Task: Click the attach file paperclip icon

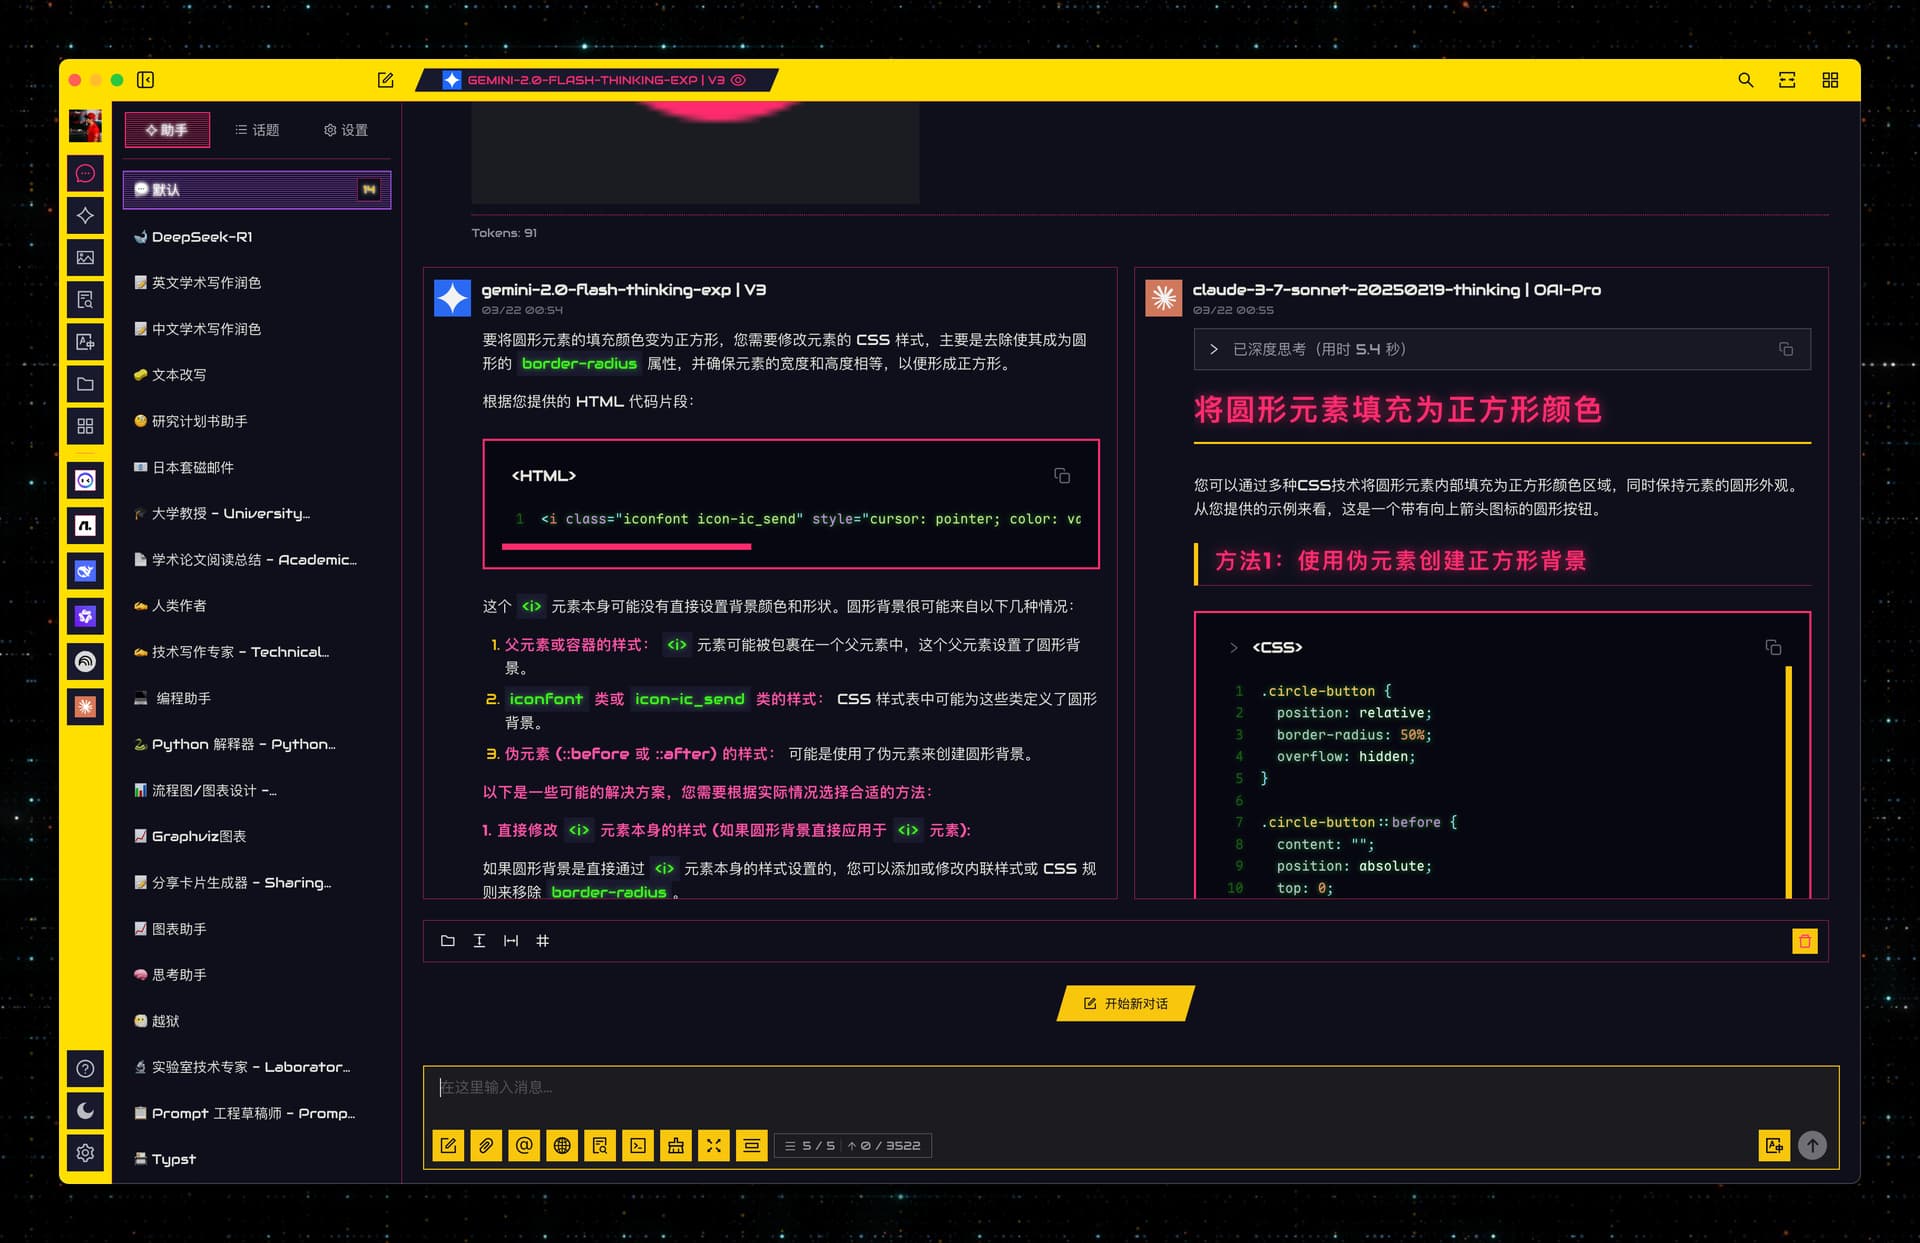Action: [486, 1146]
